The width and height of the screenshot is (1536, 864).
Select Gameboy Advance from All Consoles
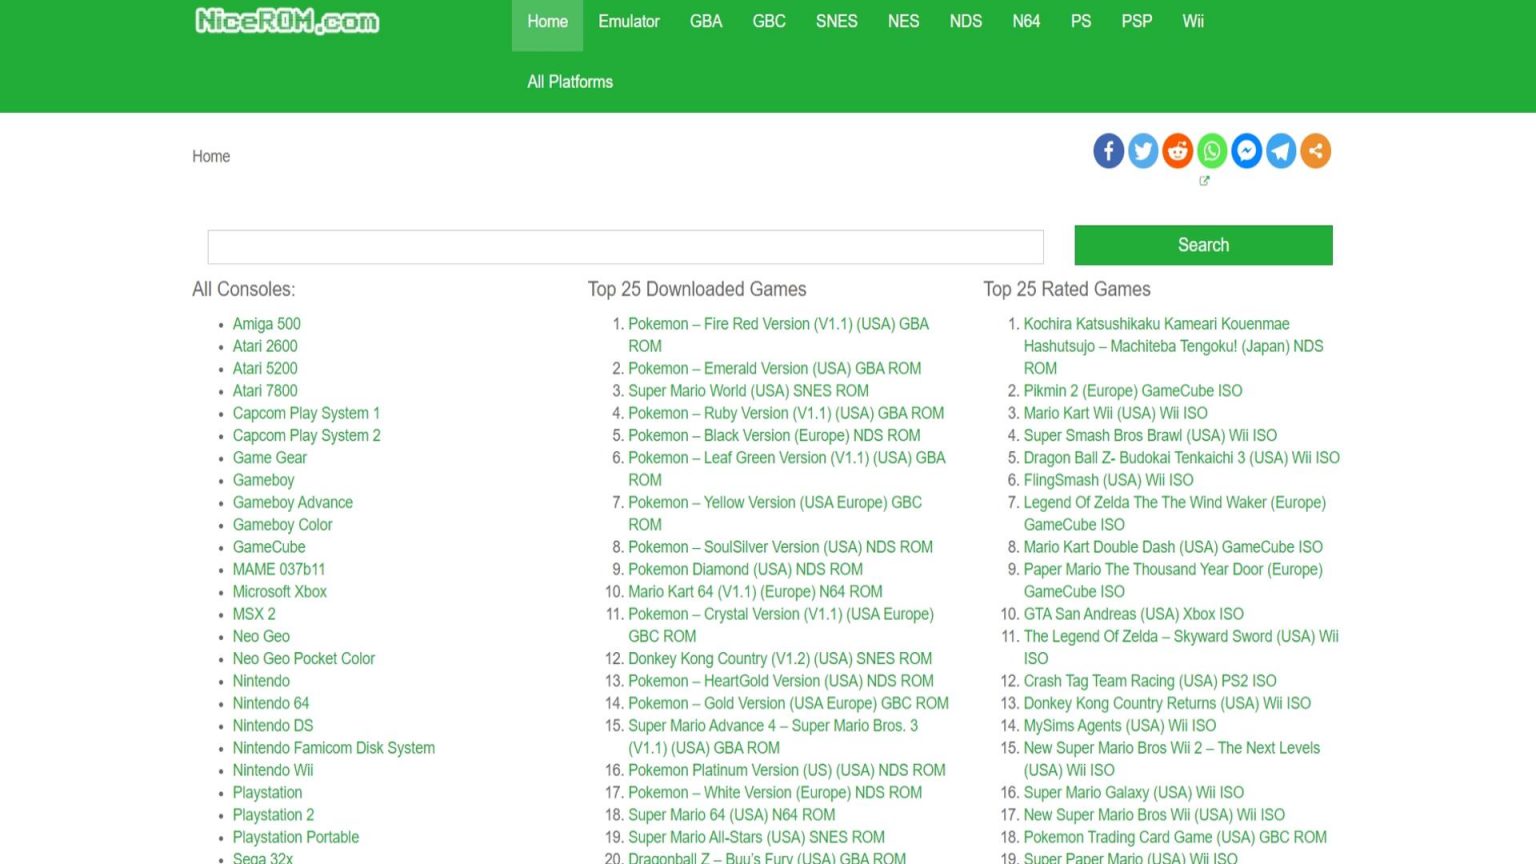tap(292, 502)
